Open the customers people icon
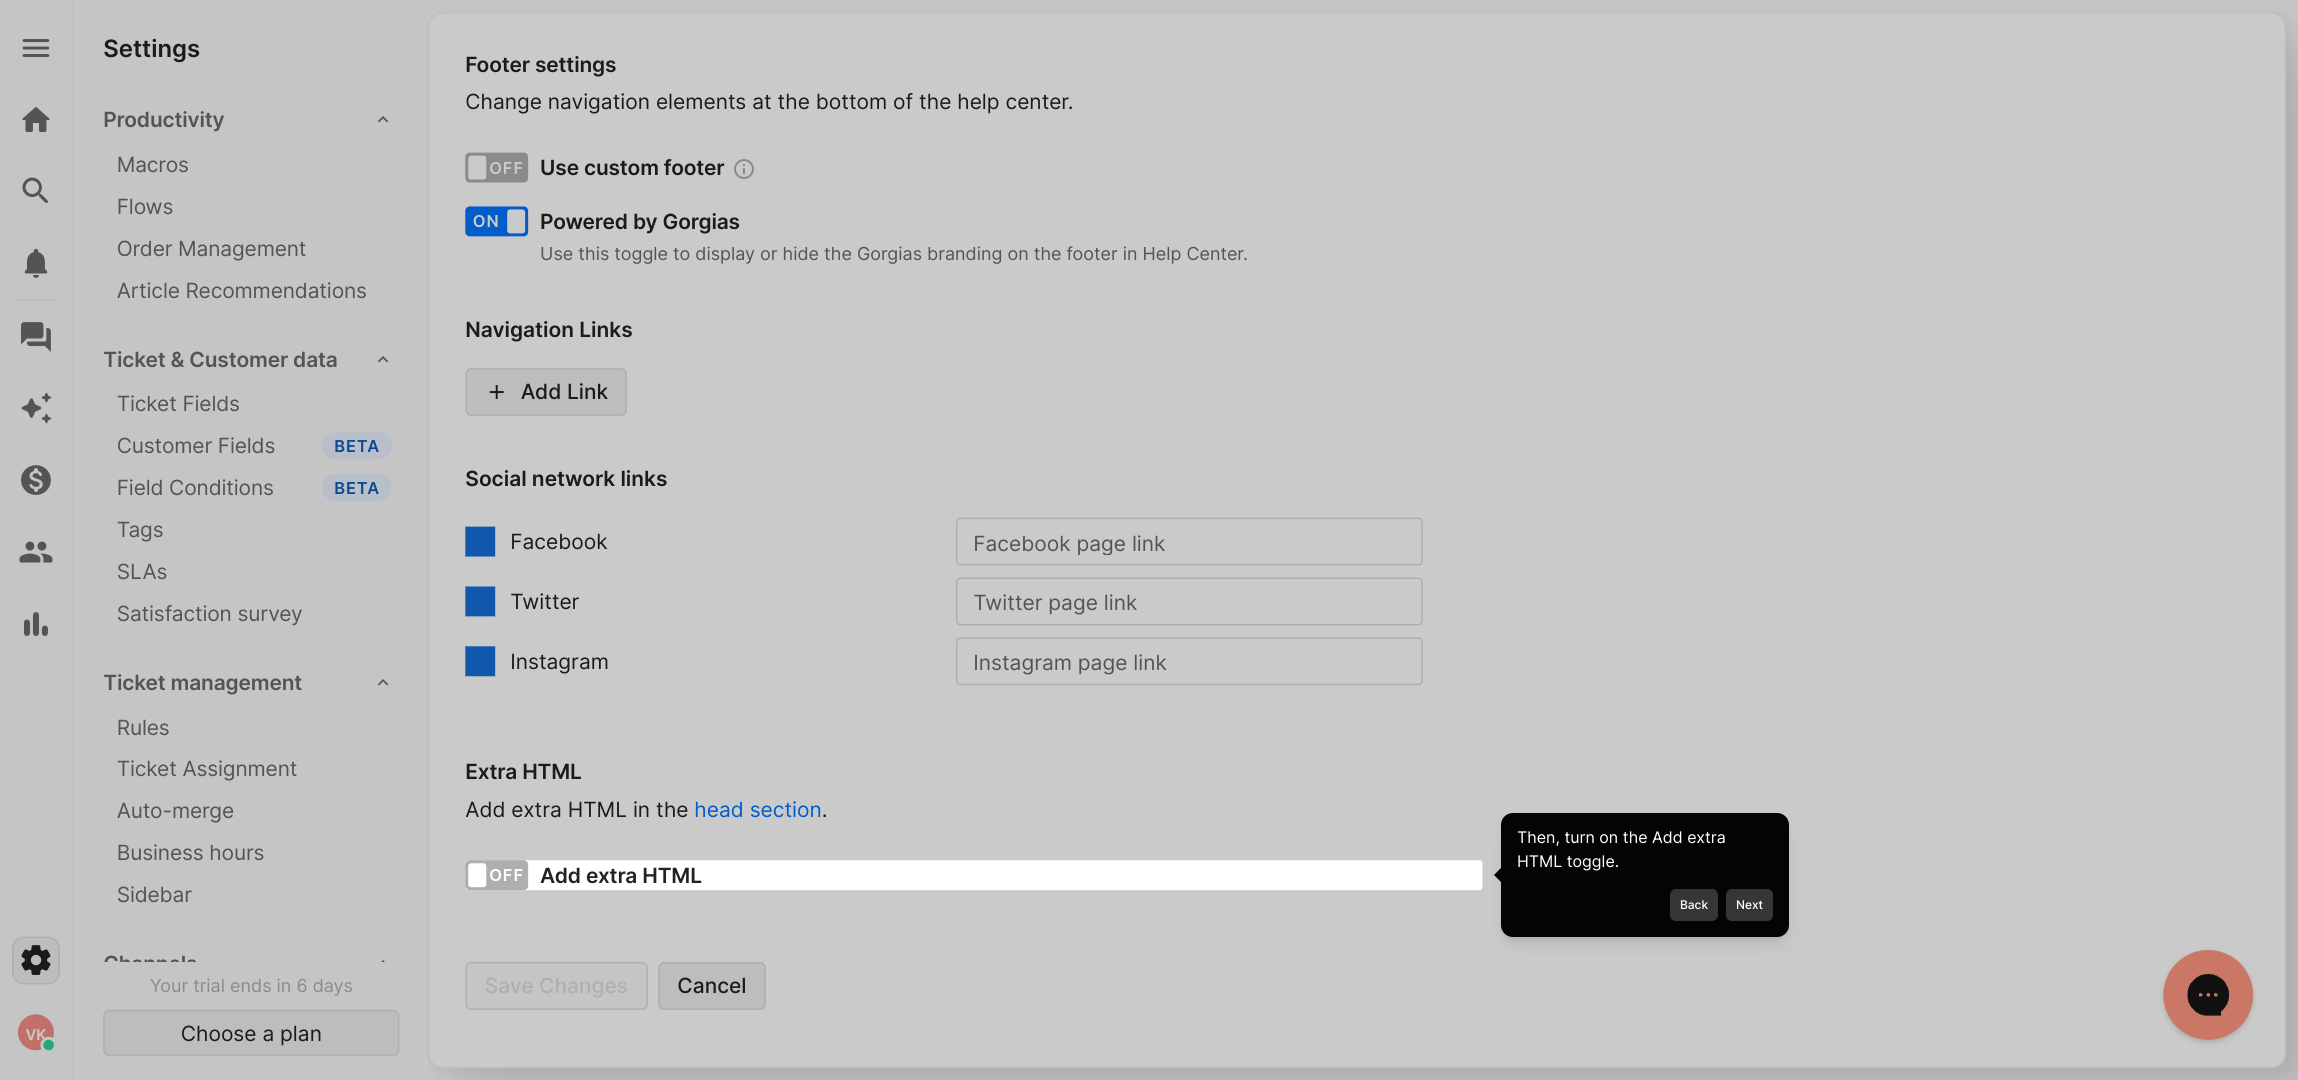Screen dimensions: 2298x1080 pos(36,552)
